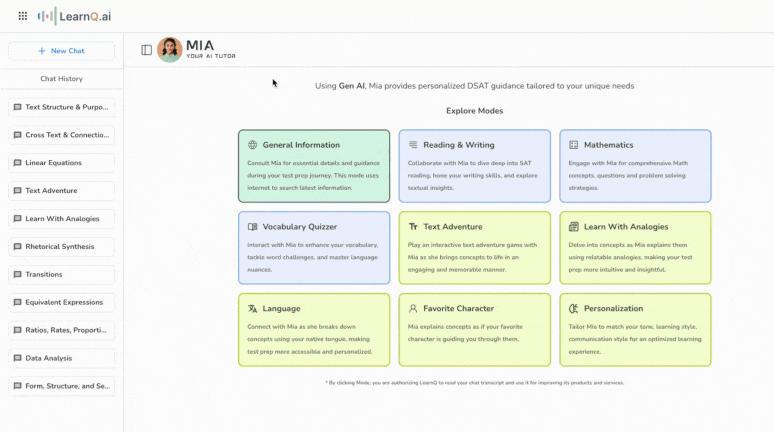The width and height of the screenshot is (774, 432).
Task: Click the calculator icon on Mathematics
Action: tap(574, 145)
